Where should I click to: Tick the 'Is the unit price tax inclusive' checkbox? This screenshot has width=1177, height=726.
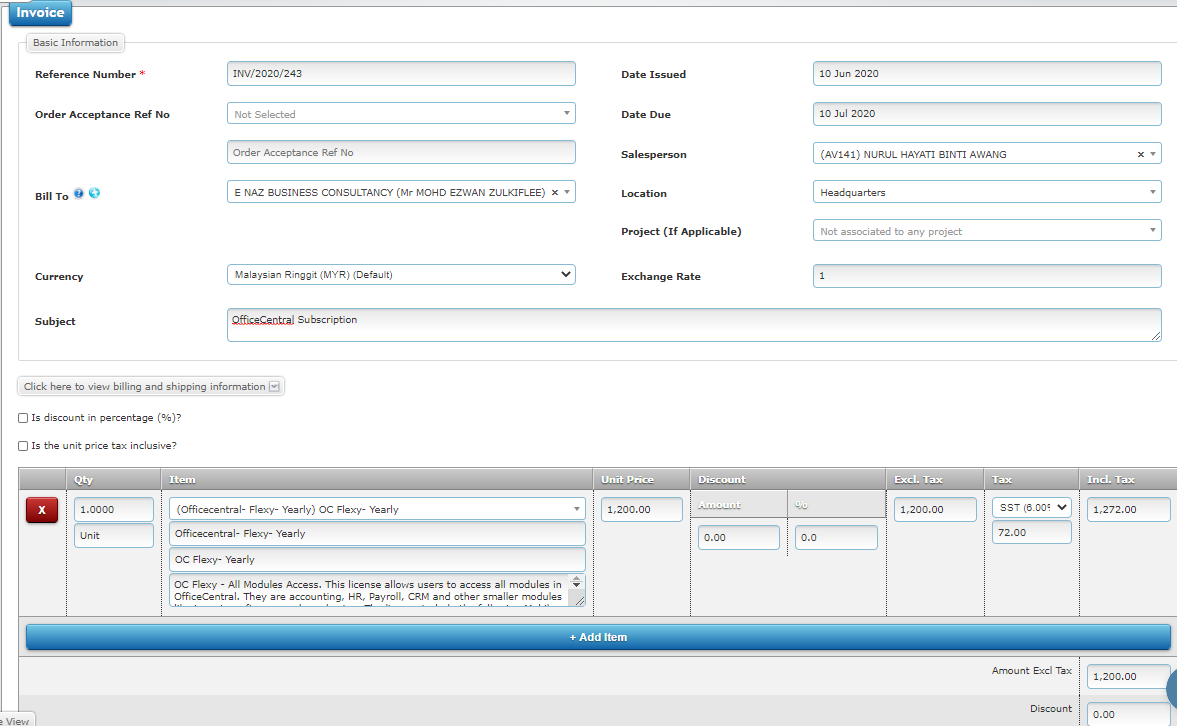23,446
